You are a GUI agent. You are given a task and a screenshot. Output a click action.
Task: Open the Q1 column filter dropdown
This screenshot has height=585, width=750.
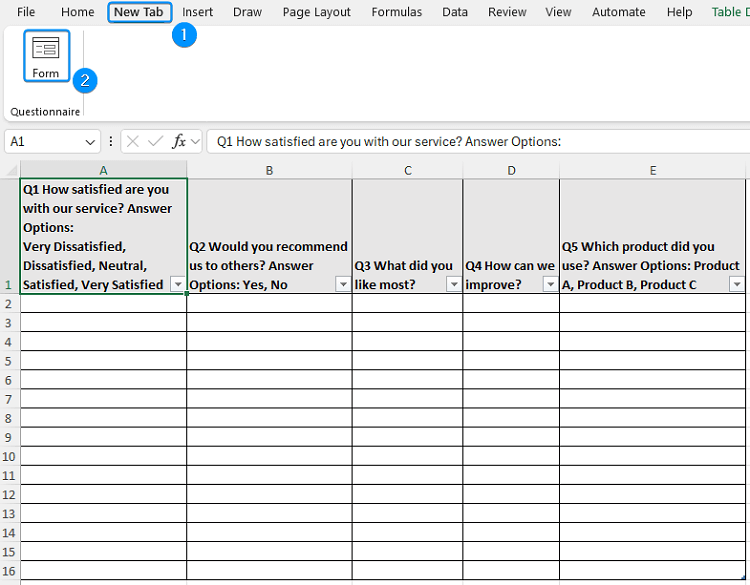pos(178,284)
